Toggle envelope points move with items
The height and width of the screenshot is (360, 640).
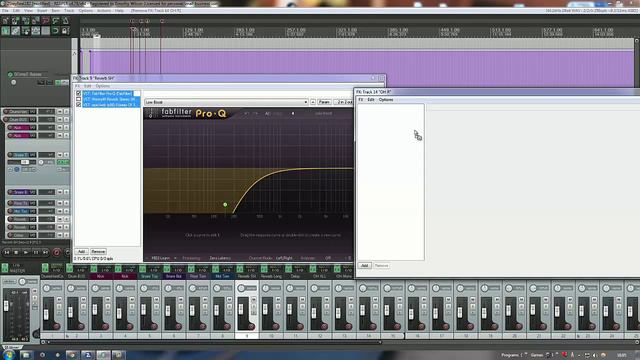coord(36,31)
